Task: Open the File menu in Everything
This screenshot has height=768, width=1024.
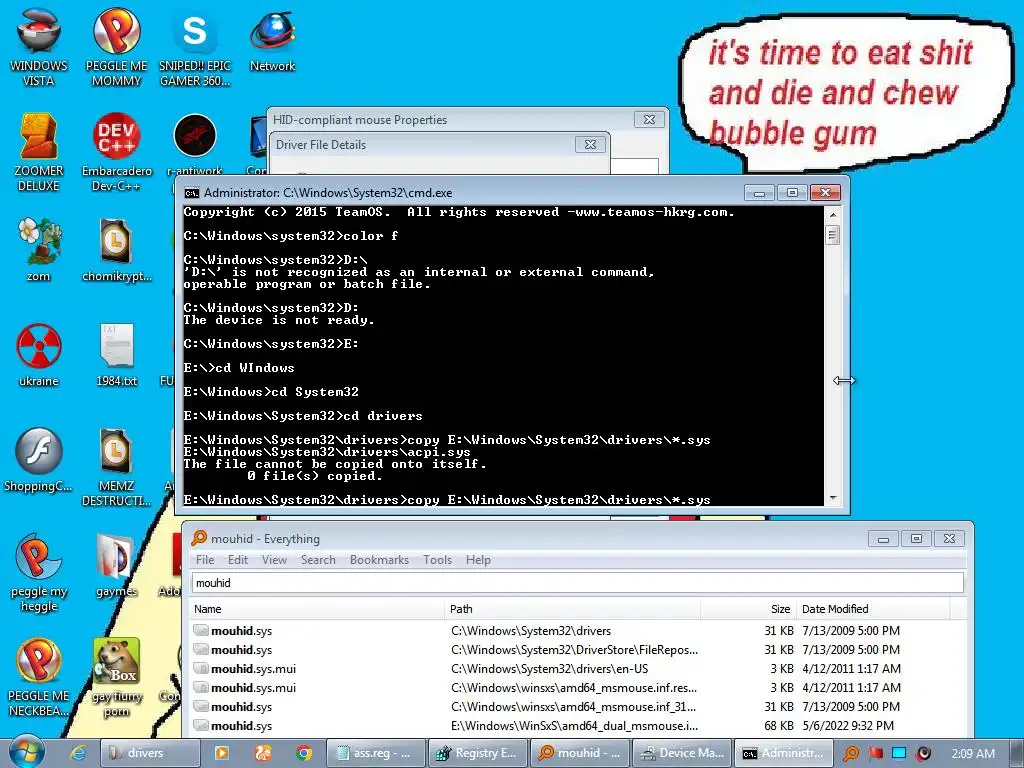Action: (x=205, y=560)
